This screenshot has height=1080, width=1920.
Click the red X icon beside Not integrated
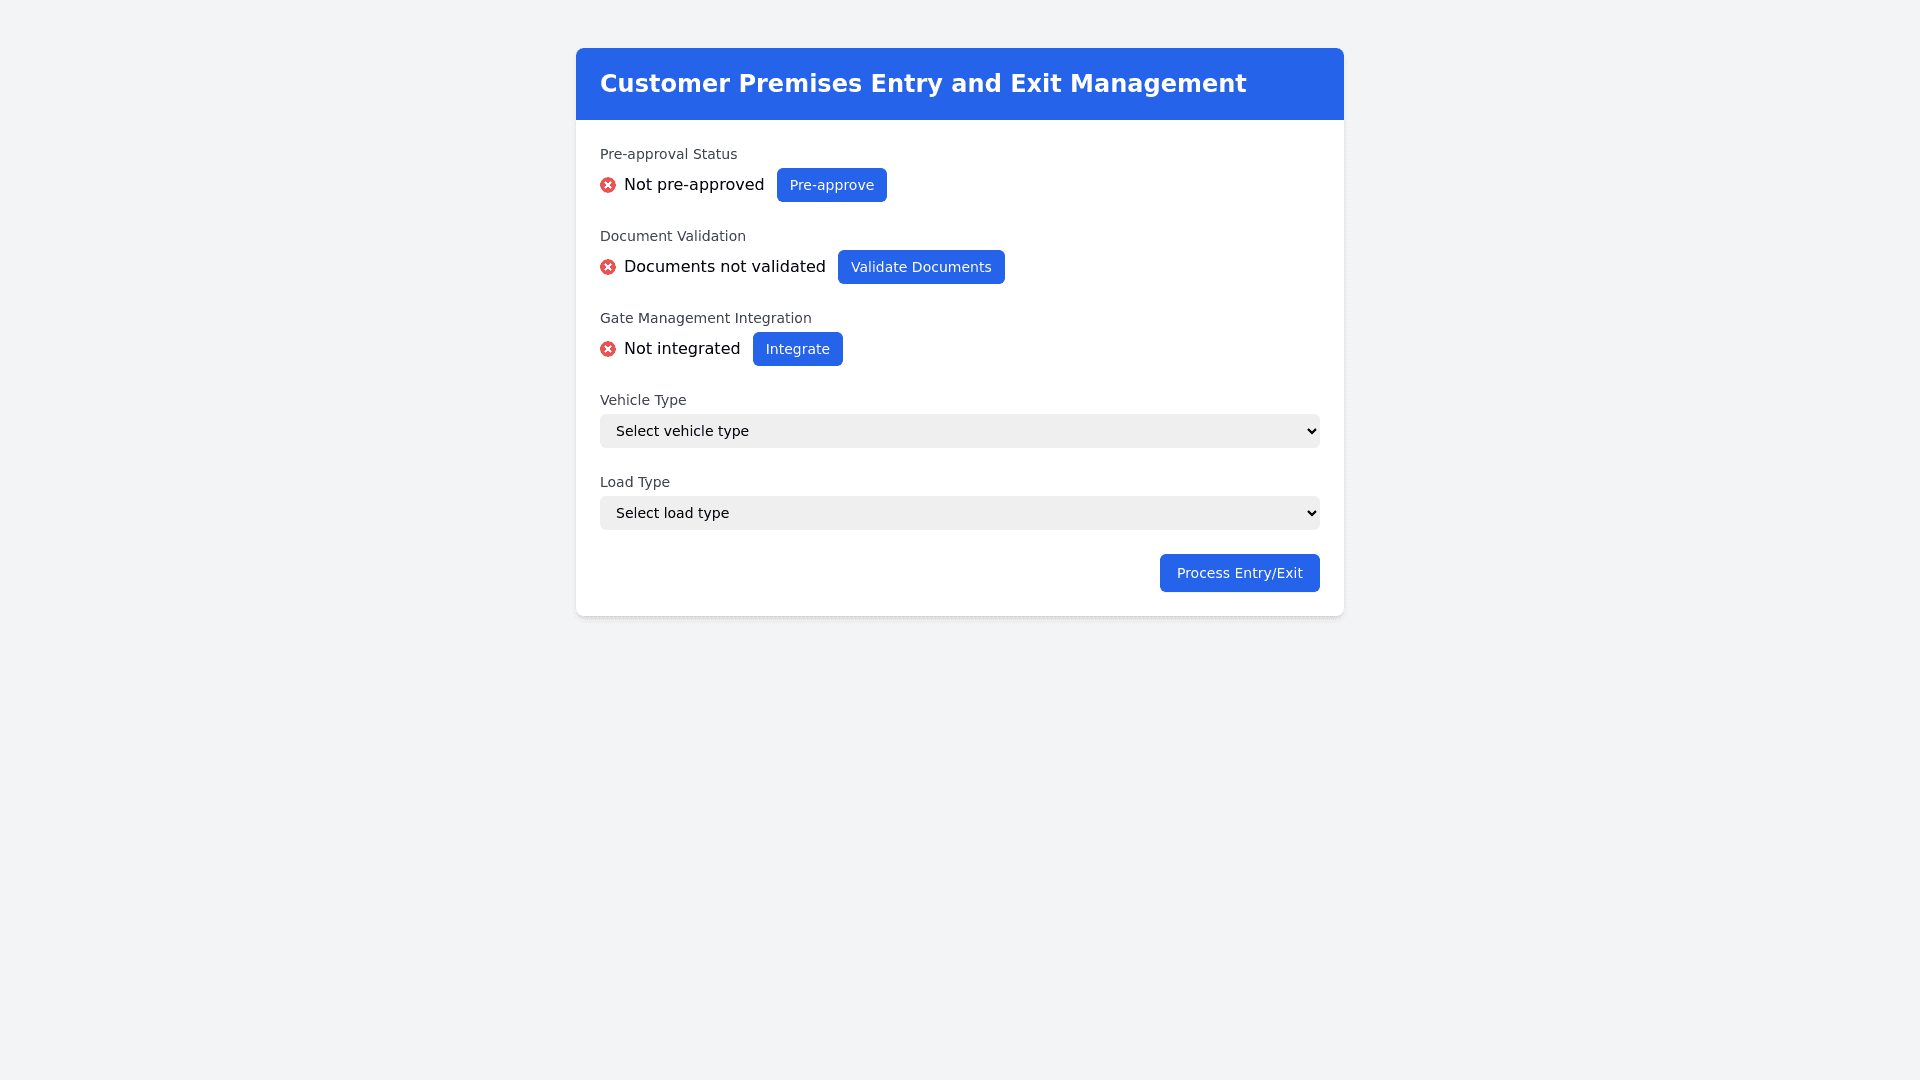pyautogui.click(x=608, y=349)
